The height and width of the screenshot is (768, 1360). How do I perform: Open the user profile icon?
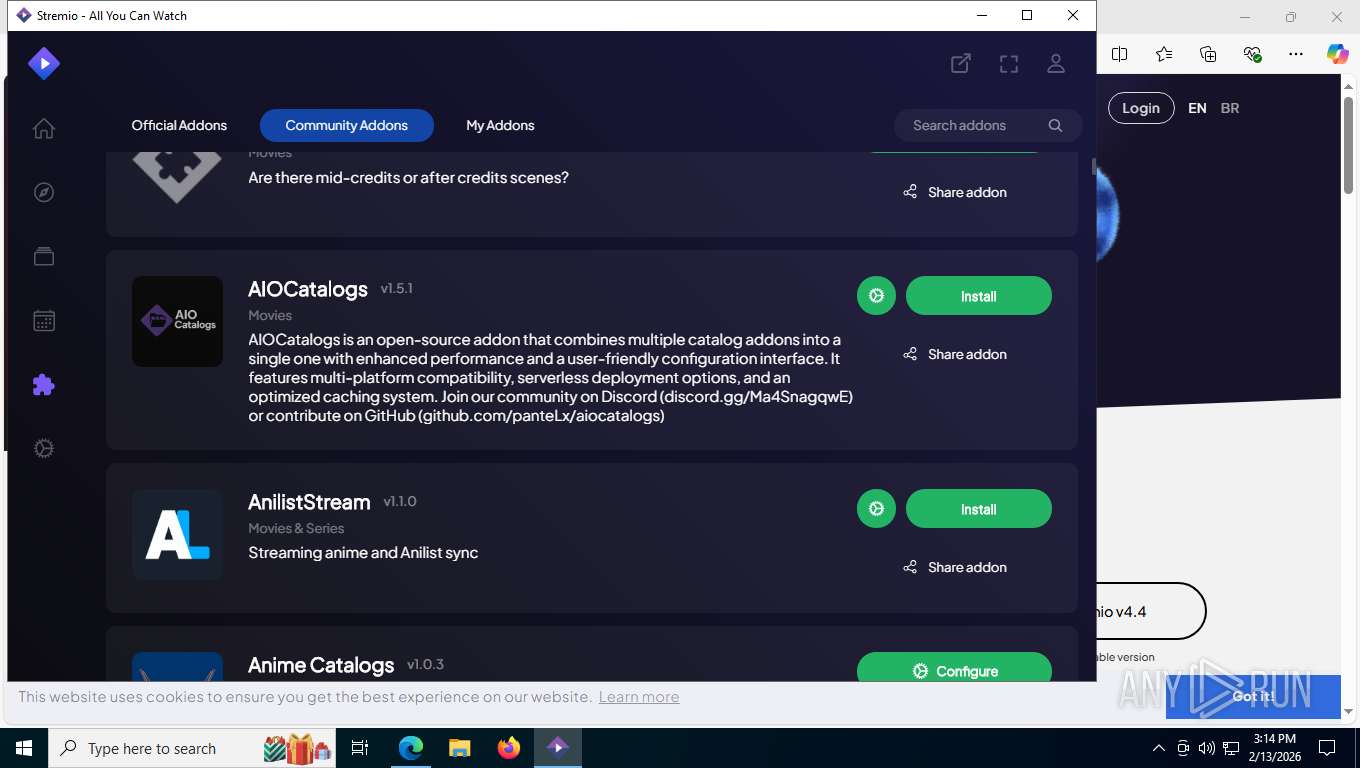(x=1056, y=64)
